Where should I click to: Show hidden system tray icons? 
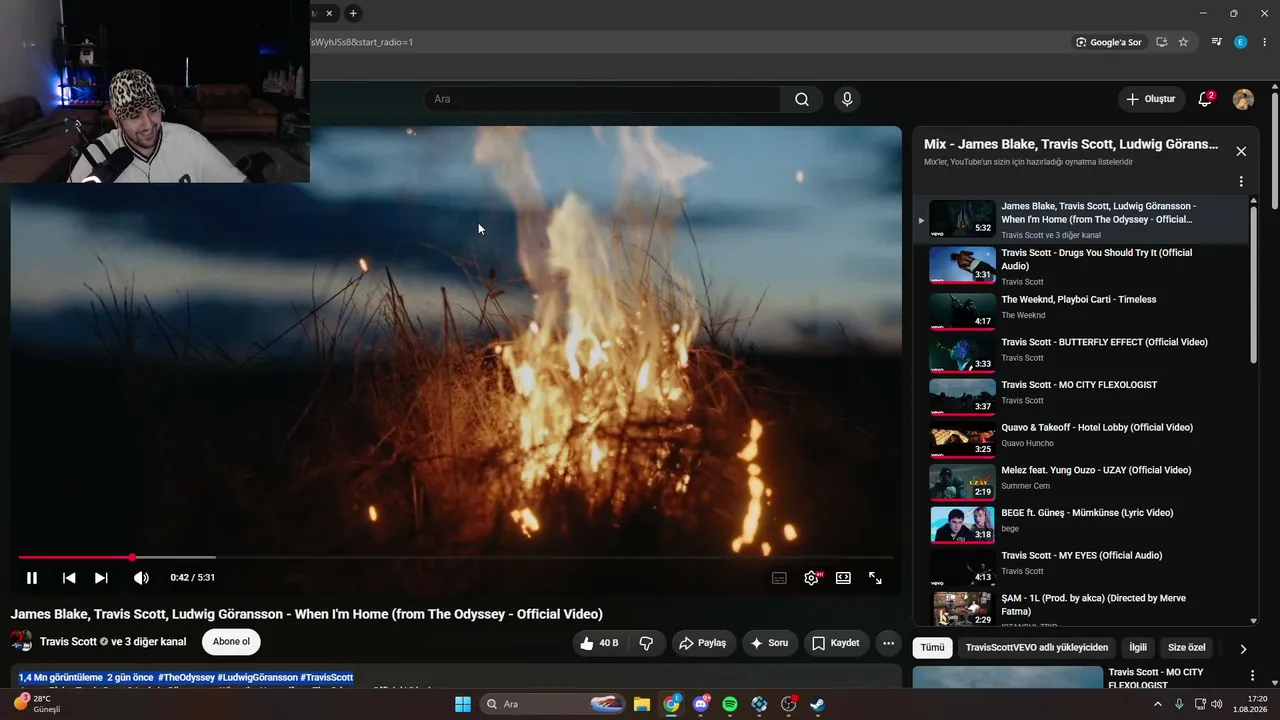pyautogui.click(x=1158, y=704)
